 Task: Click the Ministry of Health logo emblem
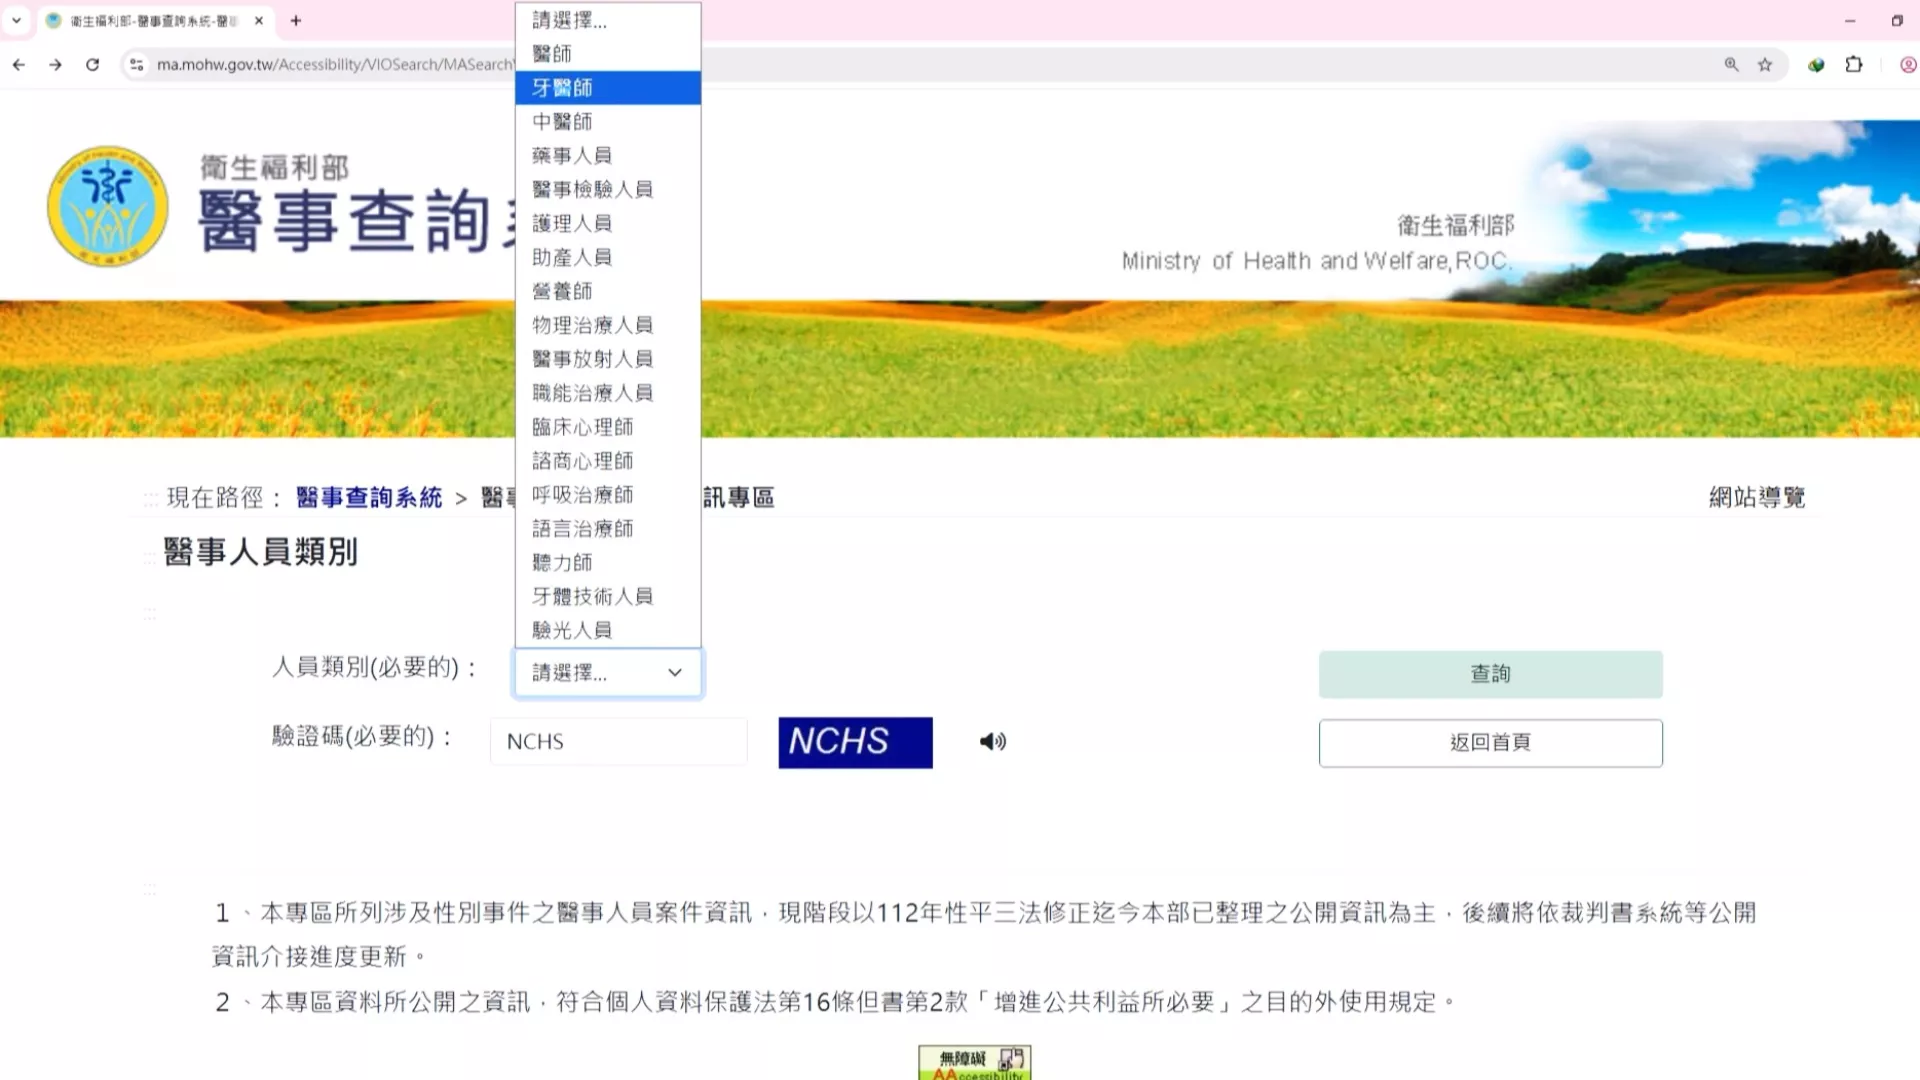coord(108,206)
